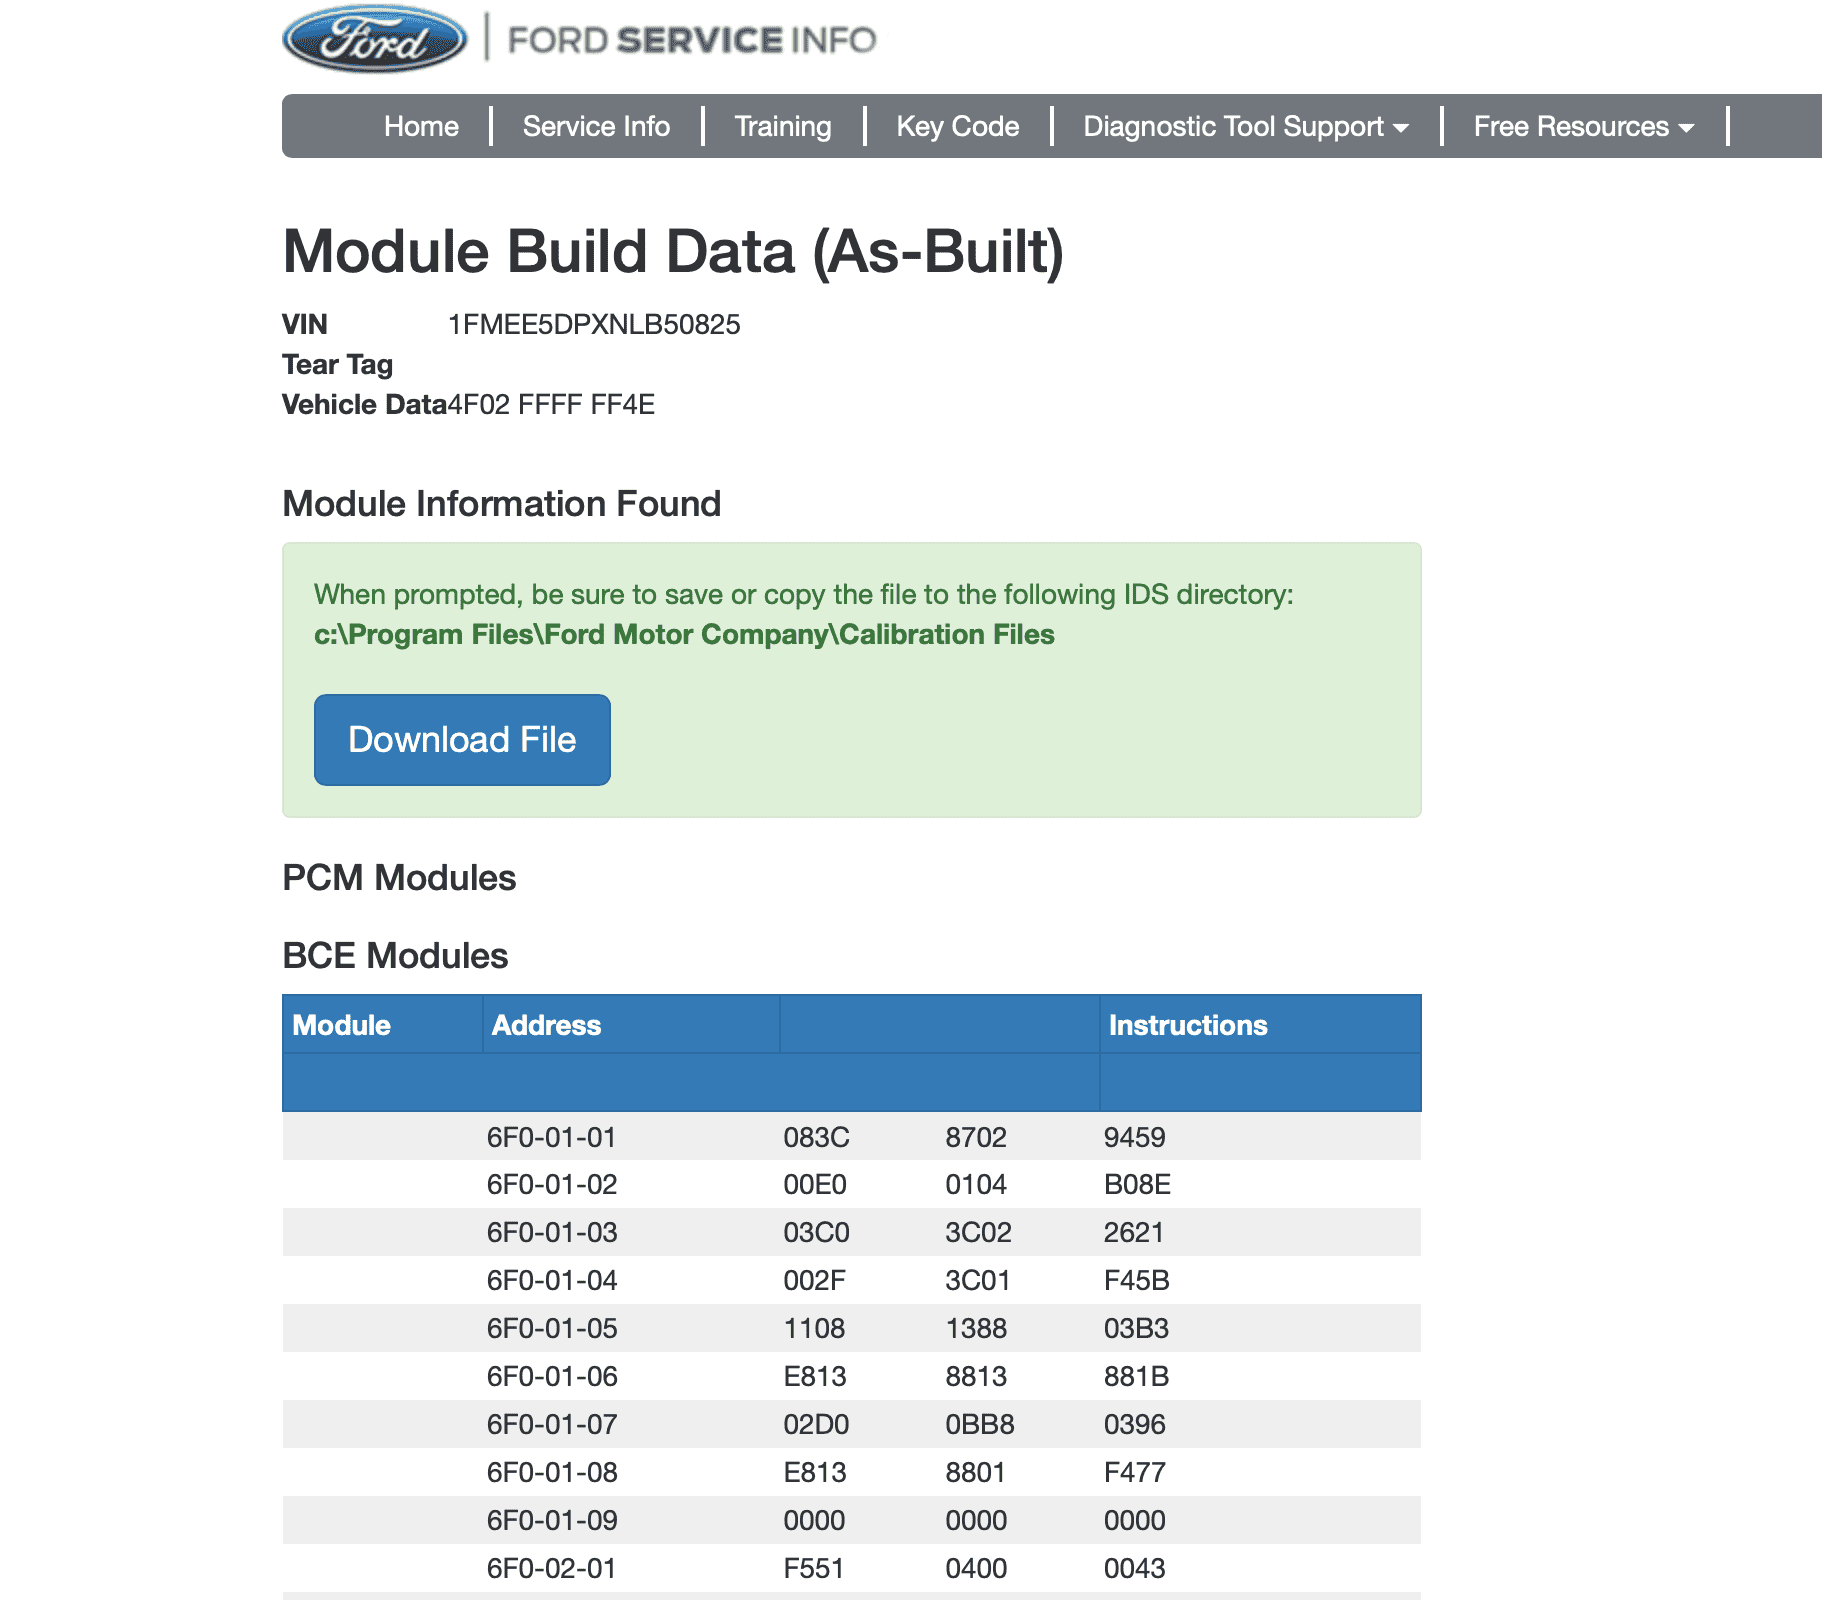Screen dimensions: 1822x1600
Task: Click the Calibration Files directory path text
Action: 684,635
